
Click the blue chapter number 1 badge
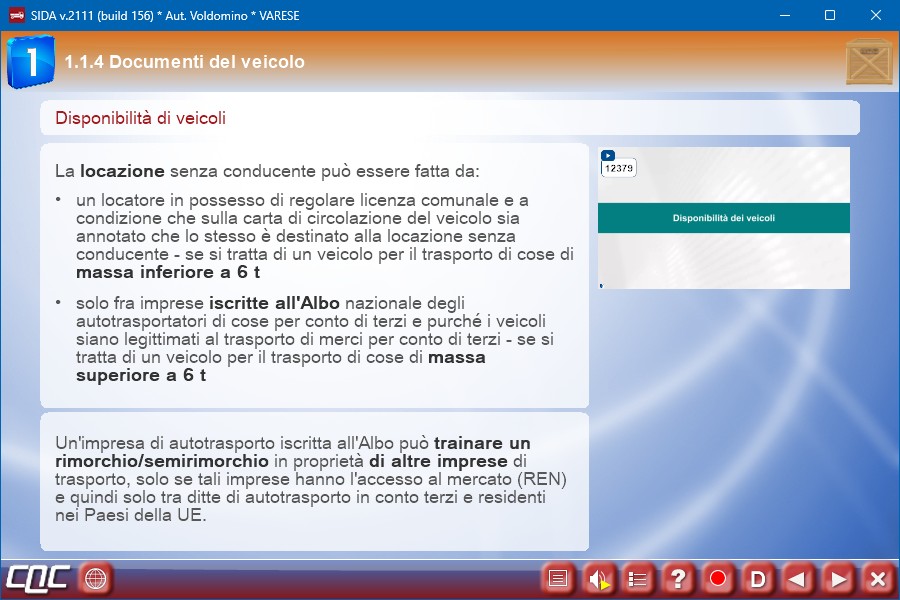[30, 62]
